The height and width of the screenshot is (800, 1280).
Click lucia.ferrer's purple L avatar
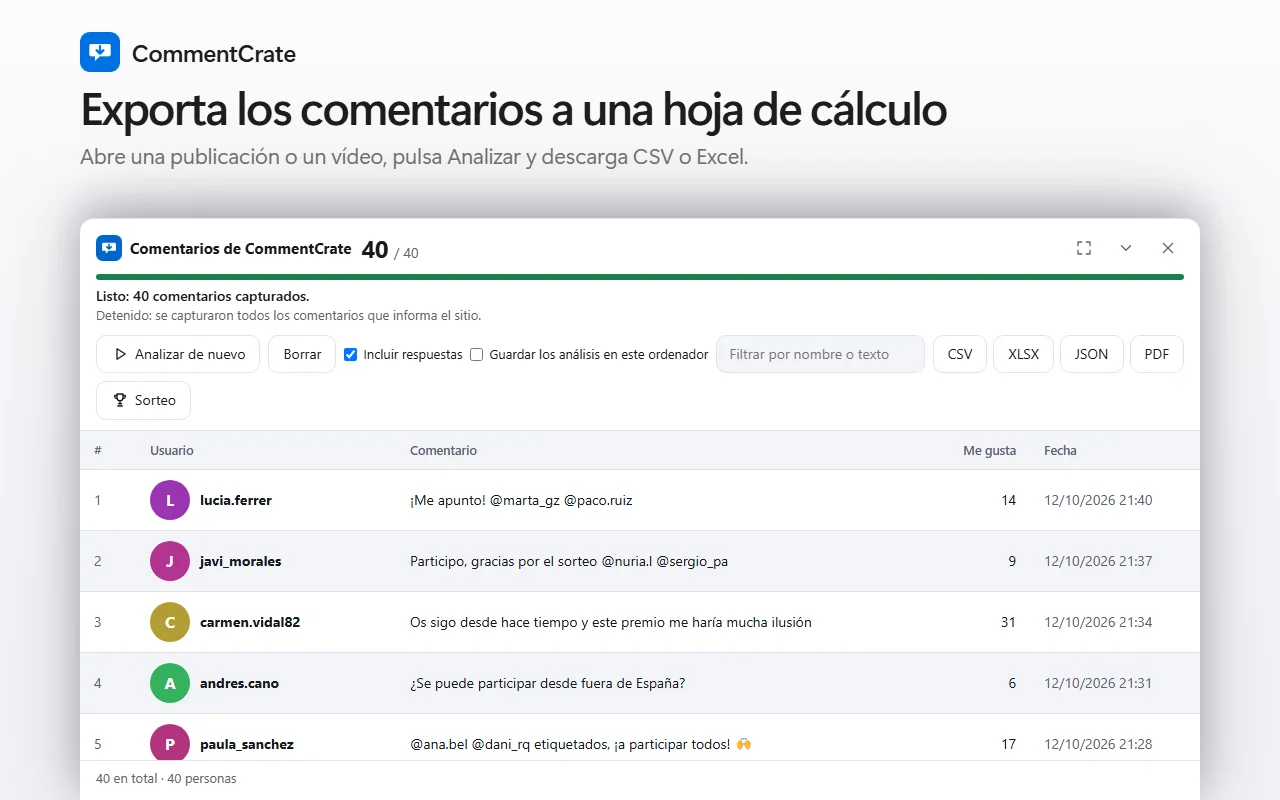click(x=170, y=500)
